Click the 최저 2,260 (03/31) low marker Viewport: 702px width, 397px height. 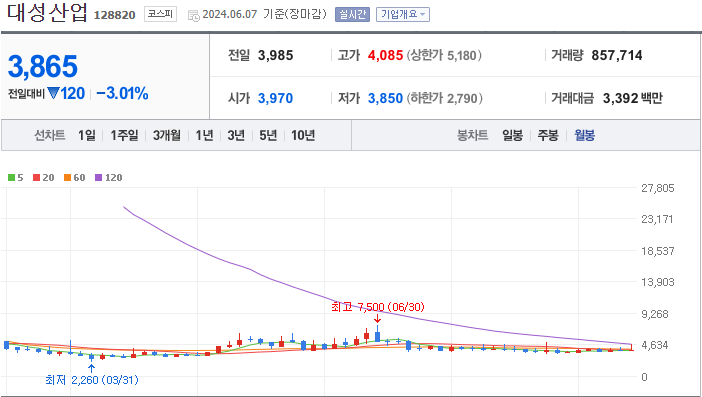tap(92, 380)
